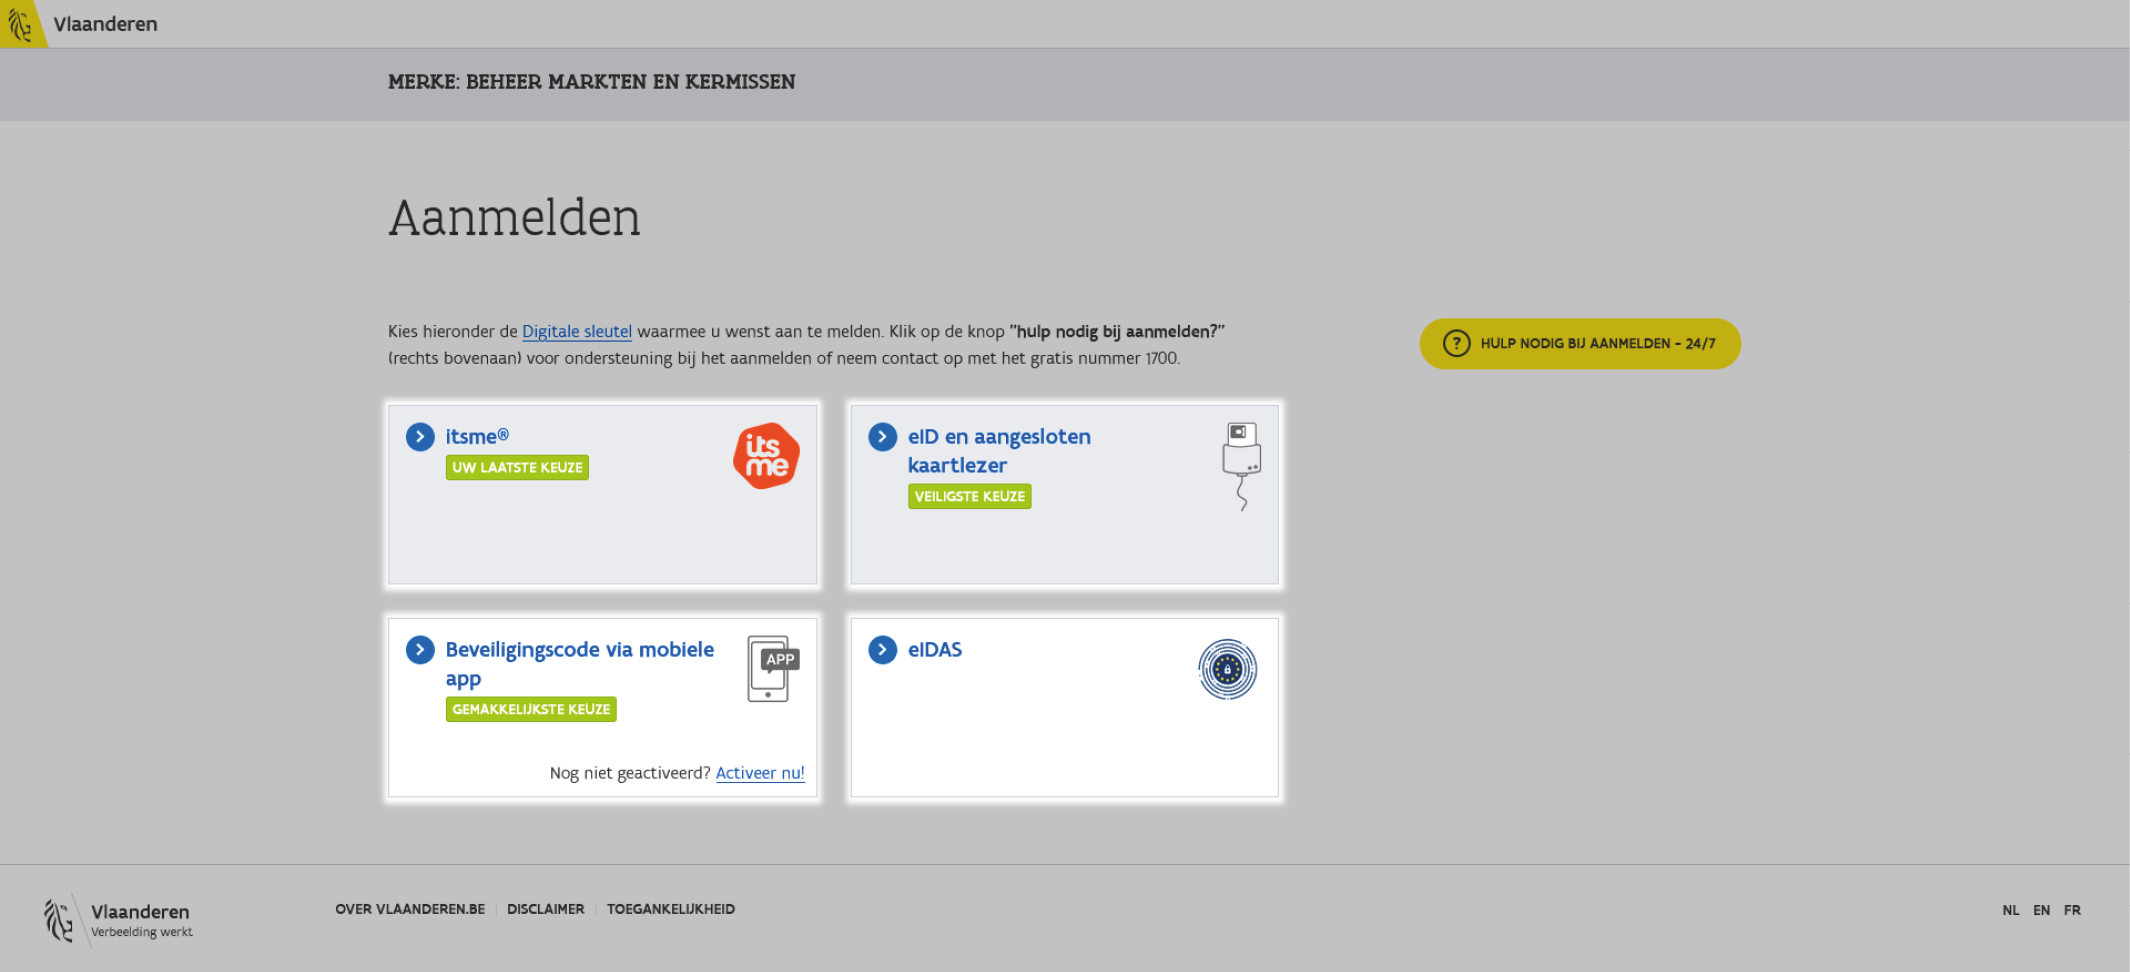
Task: Open the Disclaimer footer link
Action: pos(545,909)
